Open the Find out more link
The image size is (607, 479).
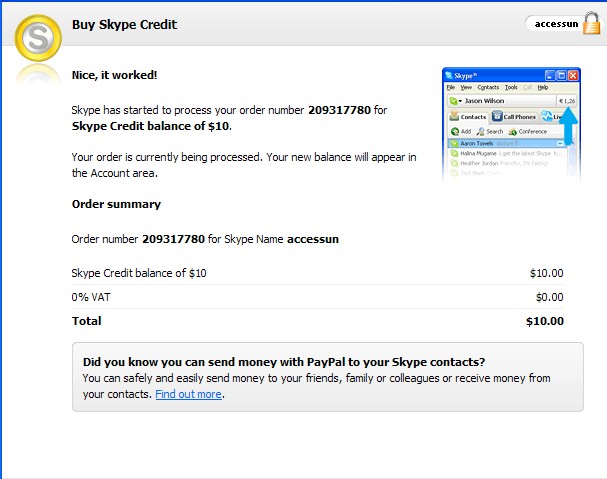189,394
